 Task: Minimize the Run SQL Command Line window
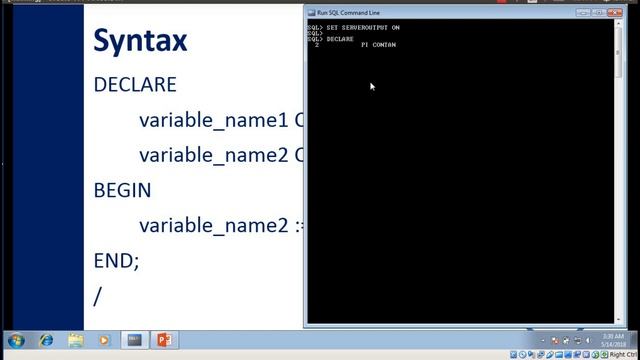pyautogui.click(x=583, y=13)
